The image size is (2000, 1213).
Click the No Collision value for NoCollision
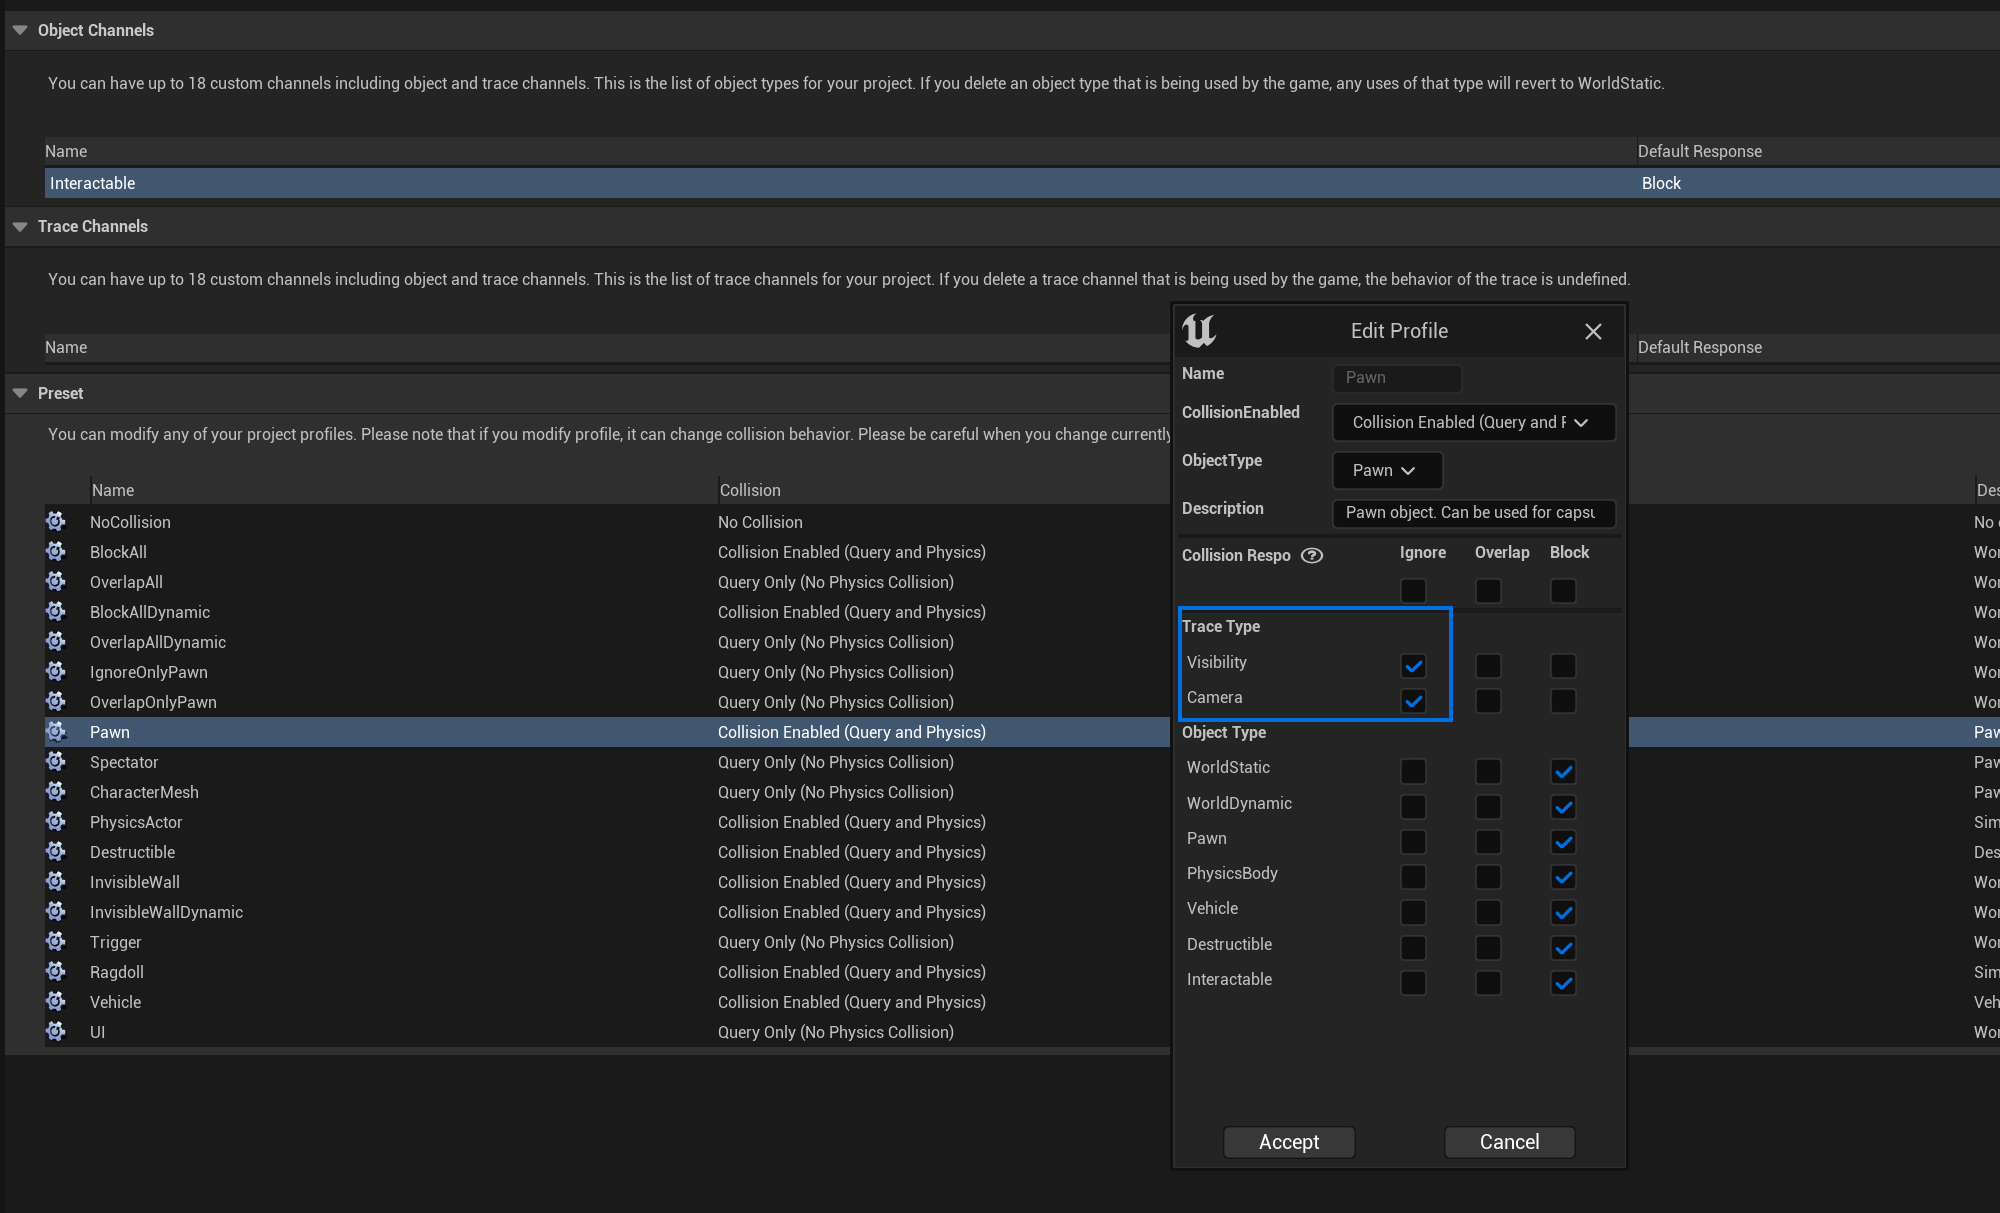point(760,522)
